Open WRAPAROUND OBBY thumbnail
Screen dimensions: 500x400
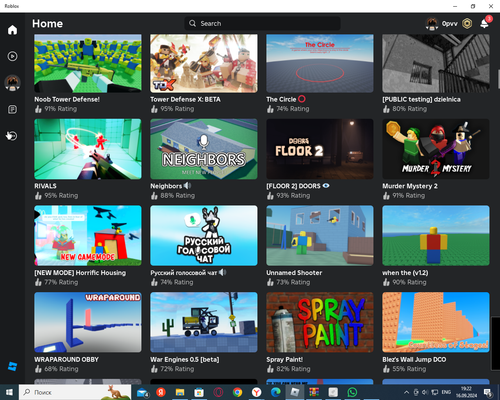(x=88, y=322)
